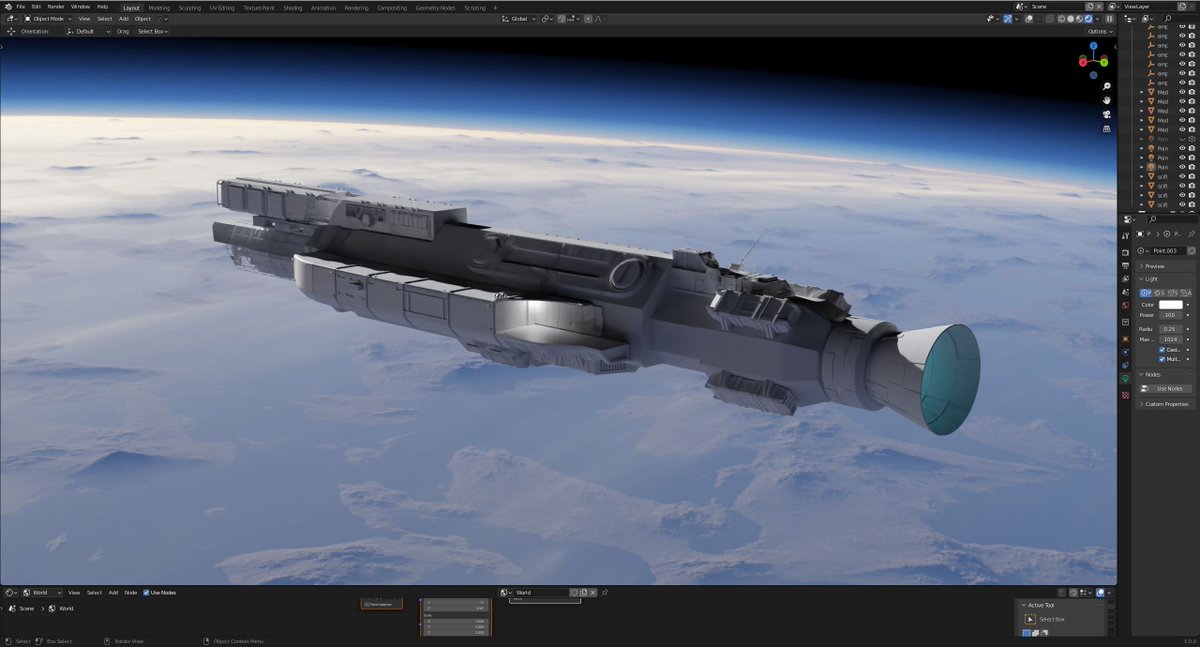This screenshot has height=647, width=1200.
Task: Switch viewport to camera view via the camera icon
Action: [1107, 114]
